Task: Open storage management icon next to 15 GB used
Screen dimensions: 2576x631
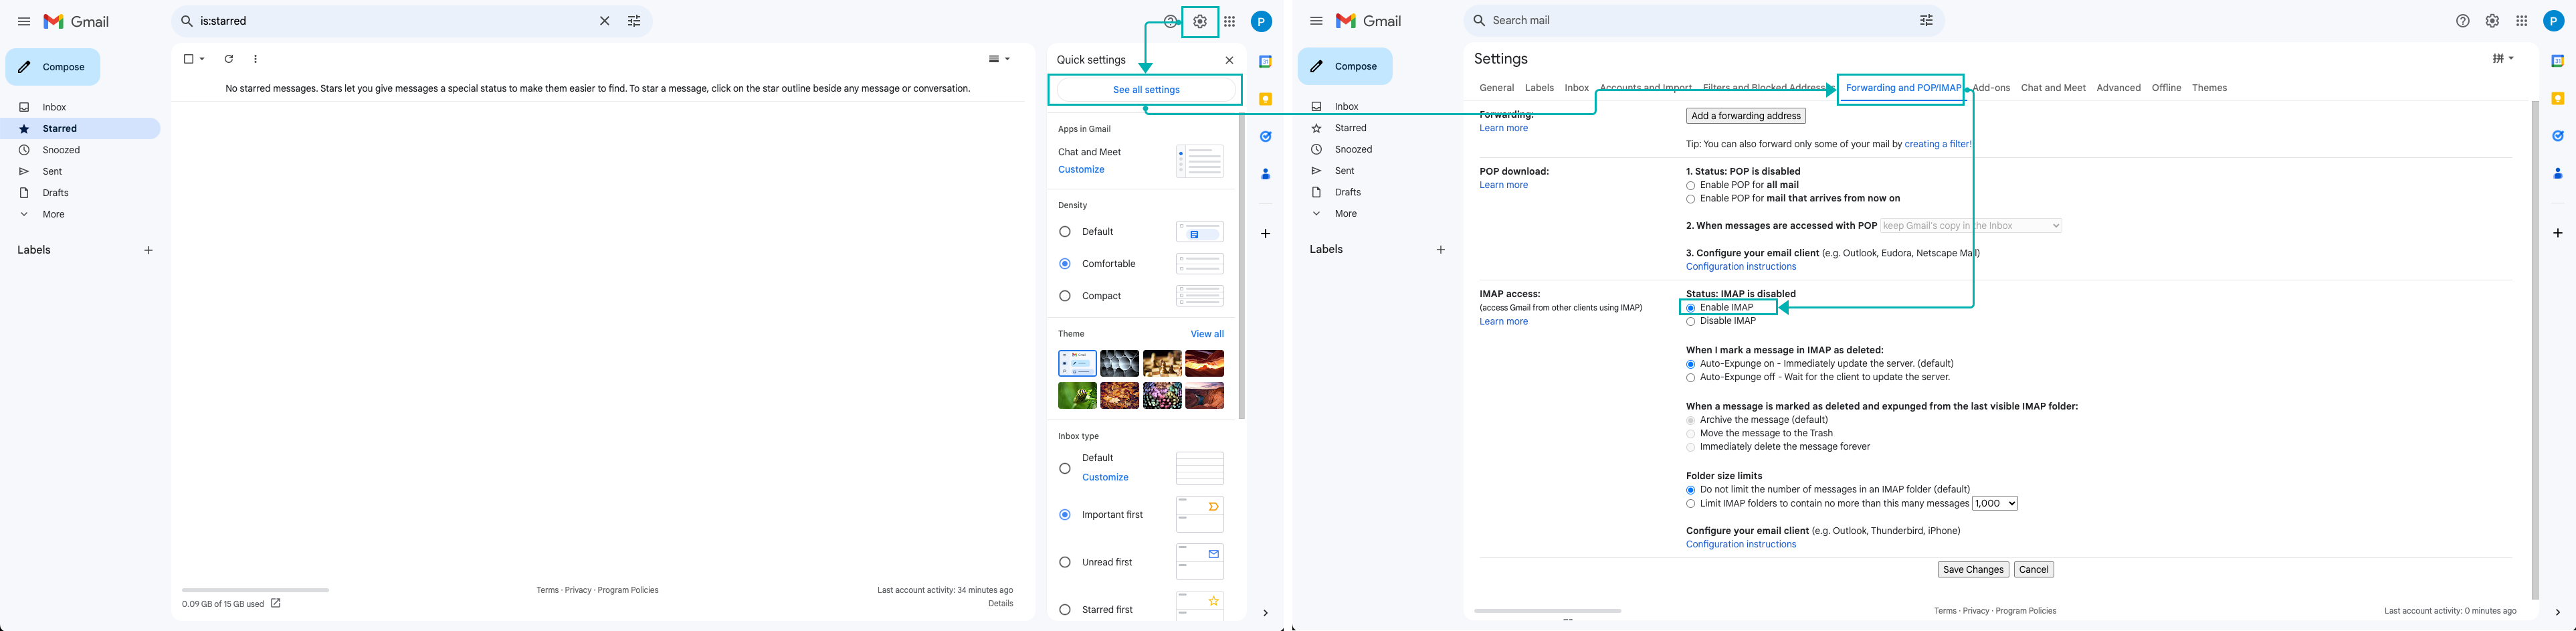Action: pyautogui.click(x=276, y=603)
